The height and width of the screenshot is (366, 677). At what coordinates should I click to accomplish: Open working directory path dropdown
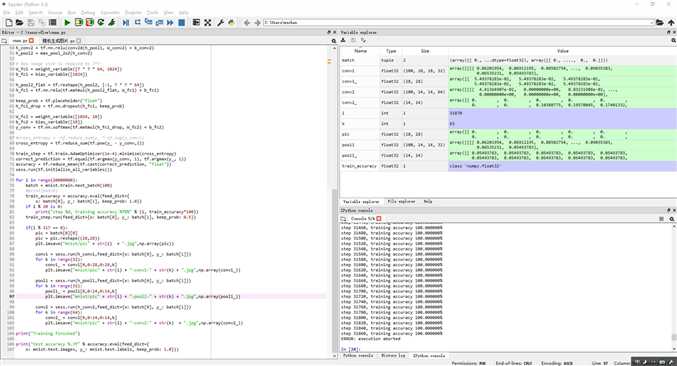[651, 22]
